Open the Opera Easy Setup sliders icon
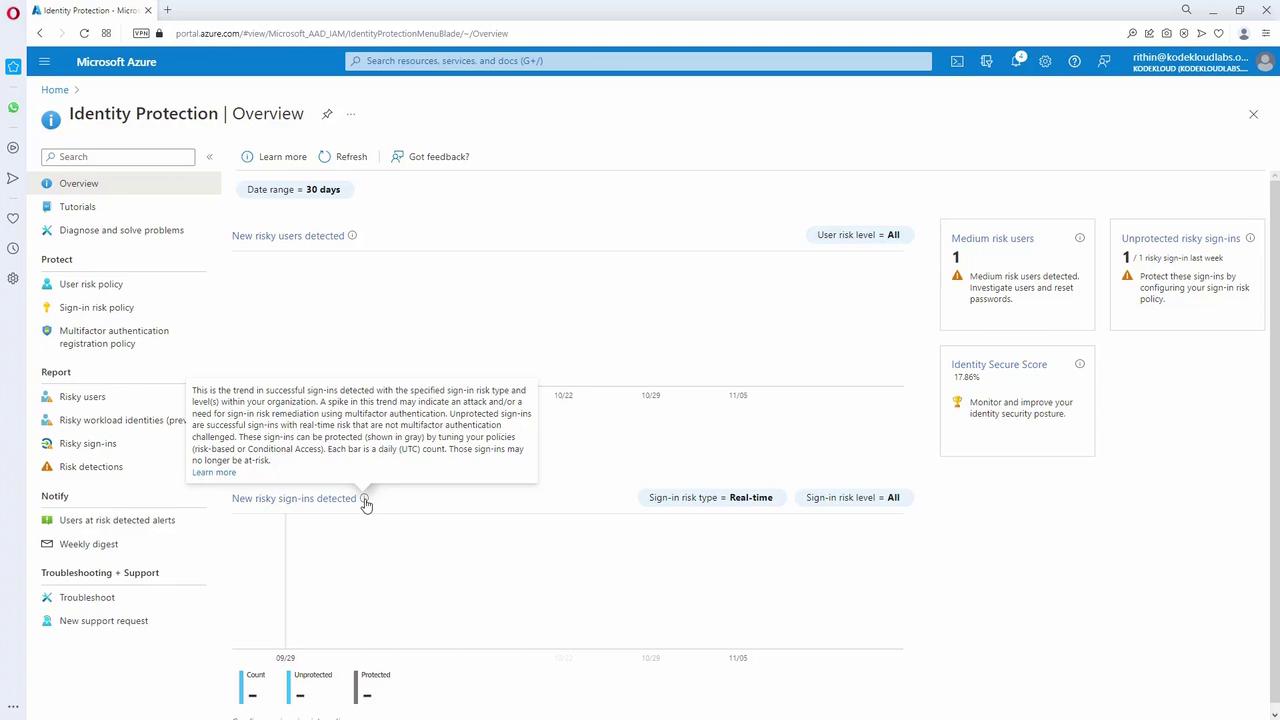The height and width of the screenshot is (720, 1280). (x=1265, y=33)
